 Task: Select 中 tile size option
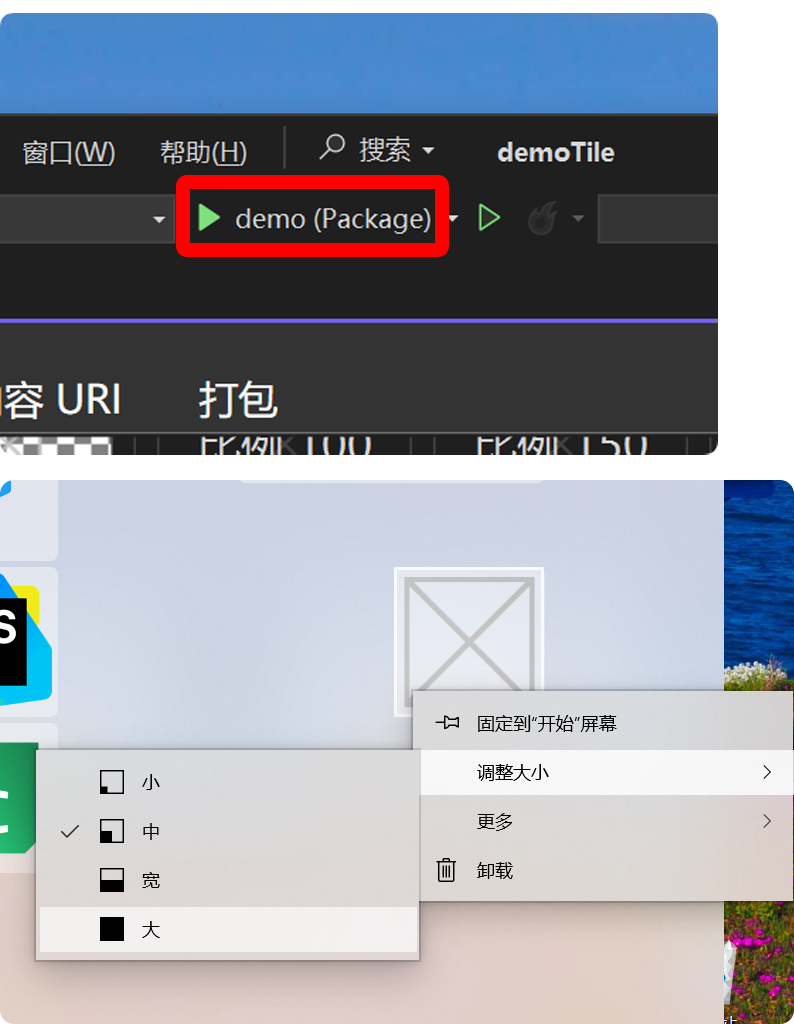tap(228, 831)
